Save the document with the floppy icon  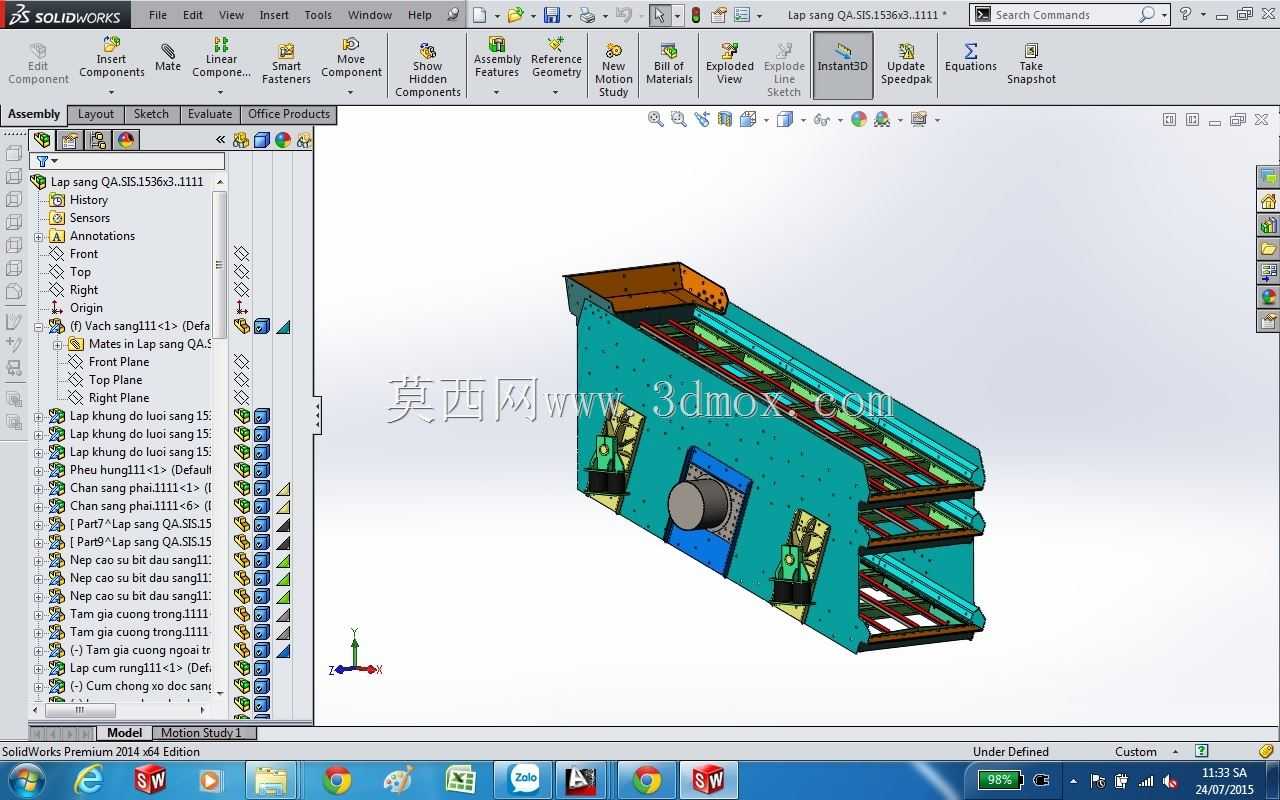(x=551, y=15)
